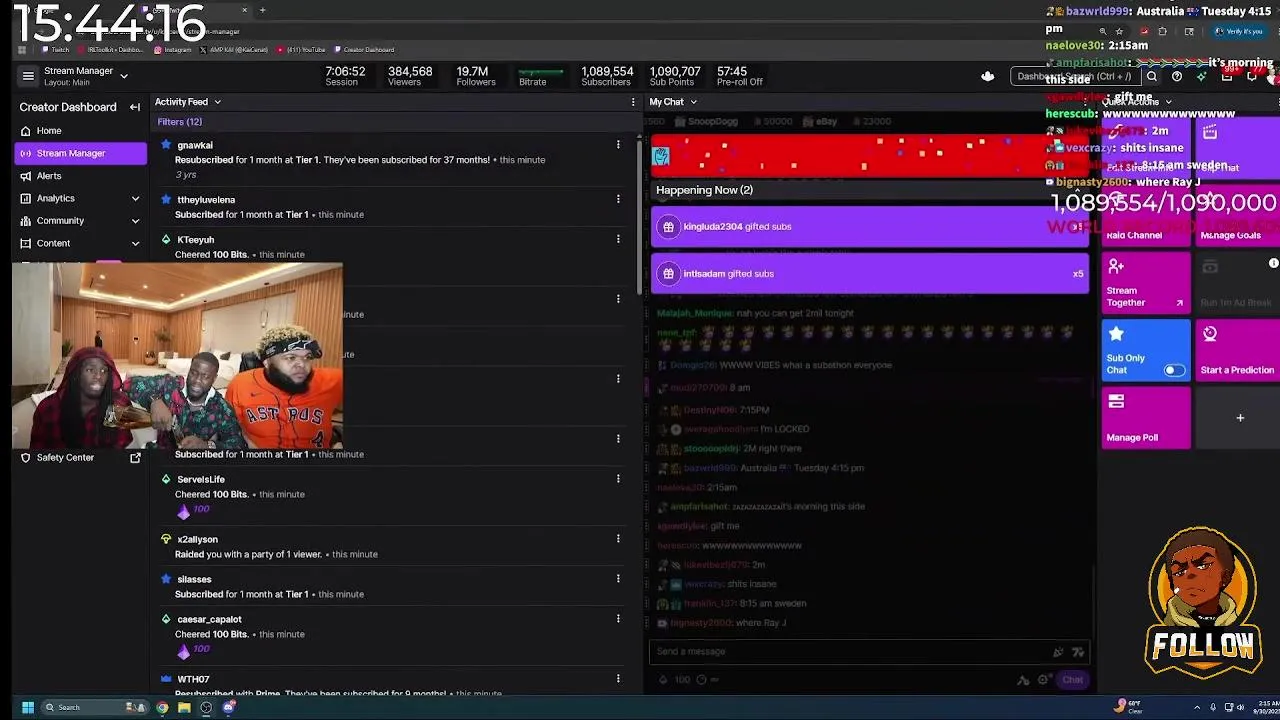Select Stream Manager in the sidebar

point(80,153)
